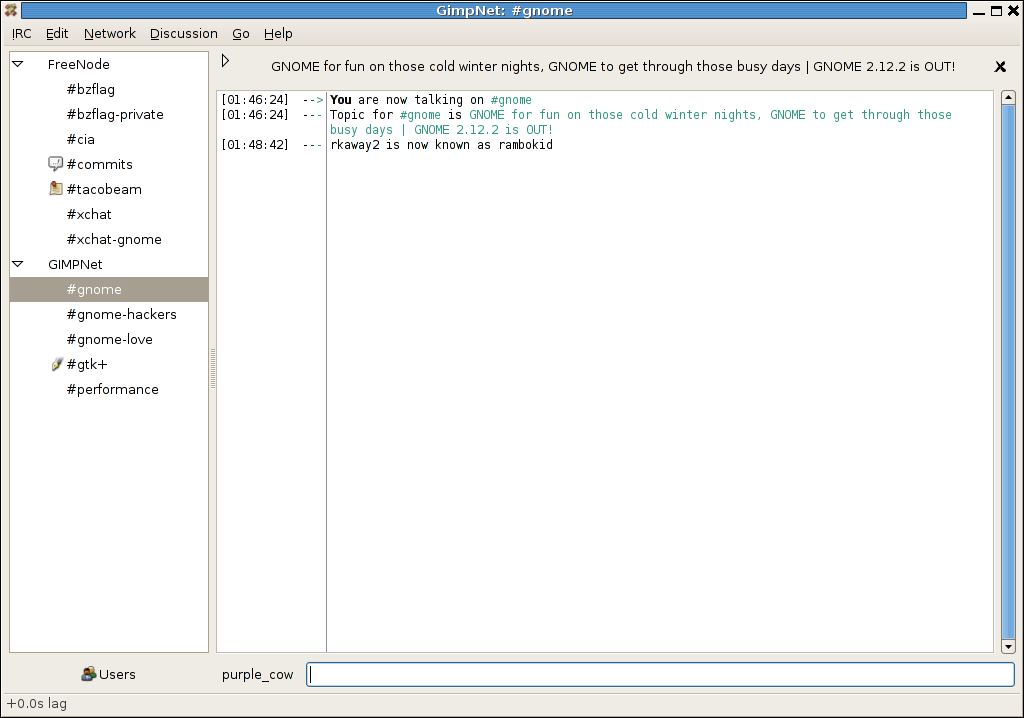Click the purple_cow nickname button
Viewport: 1024px width, 718px height.
257,674
